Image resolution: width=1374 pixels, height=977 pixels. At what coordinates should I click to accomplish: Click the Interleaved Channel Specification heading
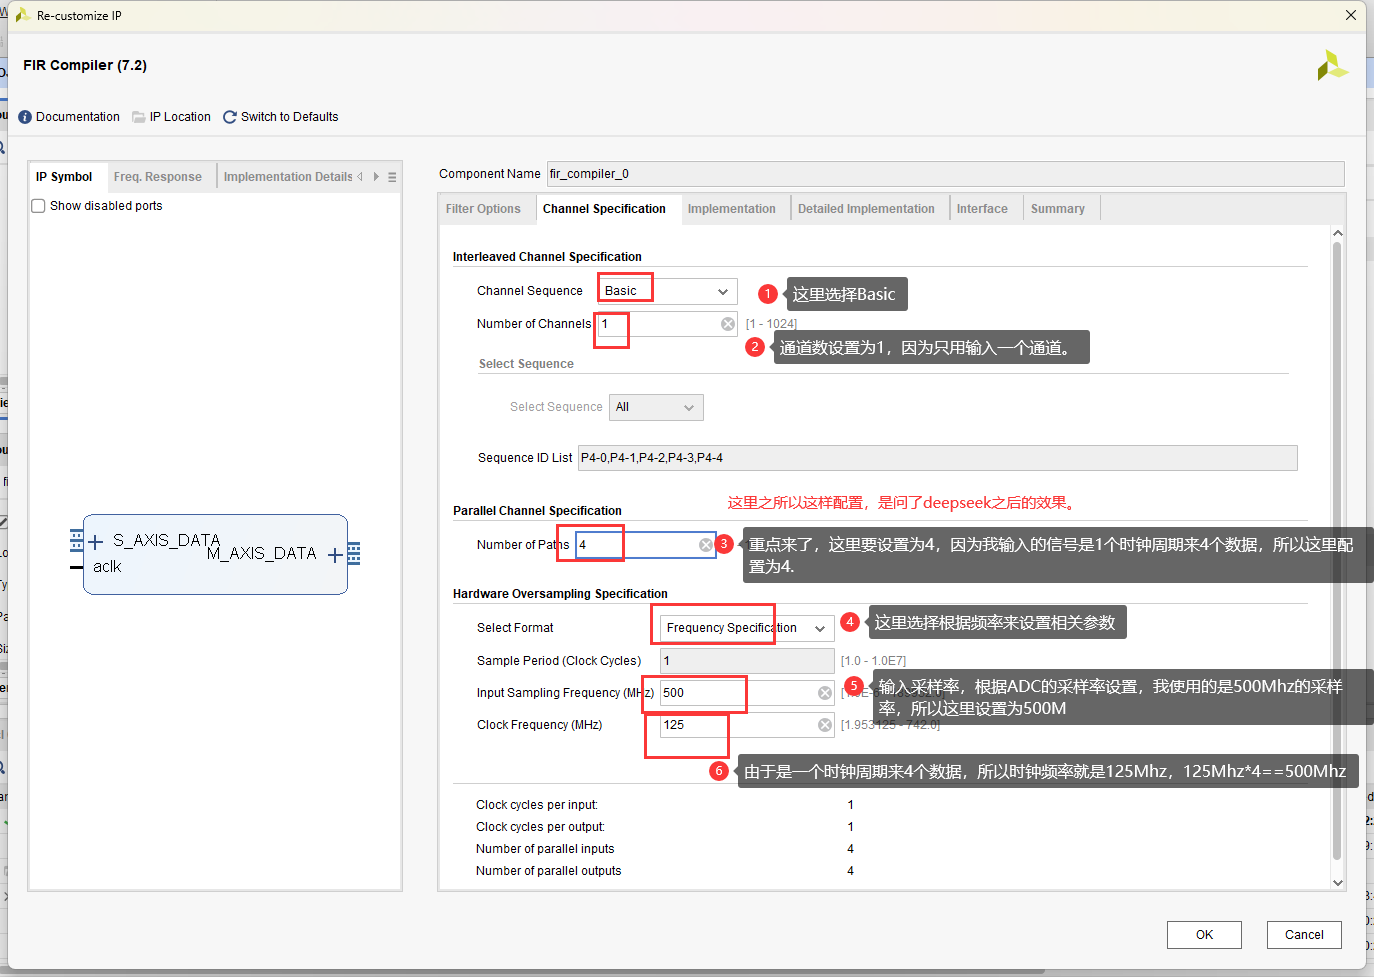pyautogui.click(x=547, y=257)
